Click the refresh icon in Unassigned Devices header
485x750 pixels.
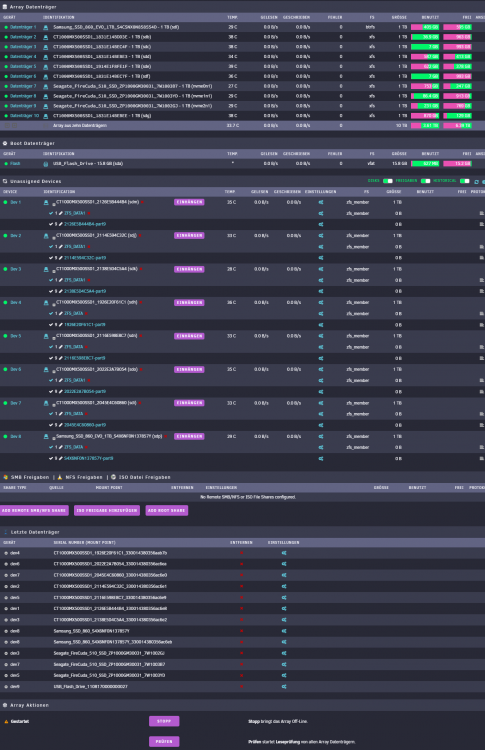click(476, 182)
